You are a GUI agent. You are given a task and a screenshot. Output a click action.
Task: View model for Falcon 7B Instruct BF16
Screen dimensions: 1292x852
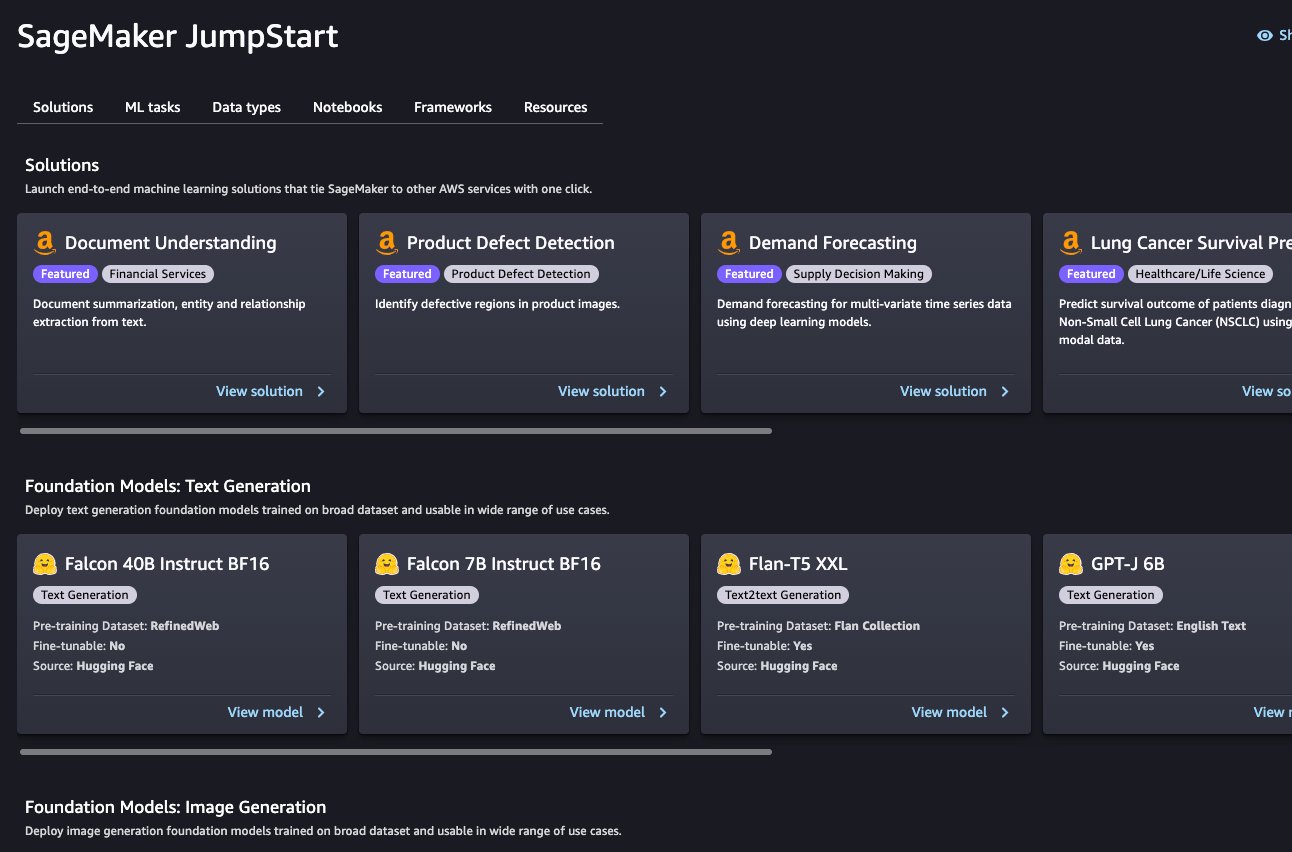coord(607,713)
